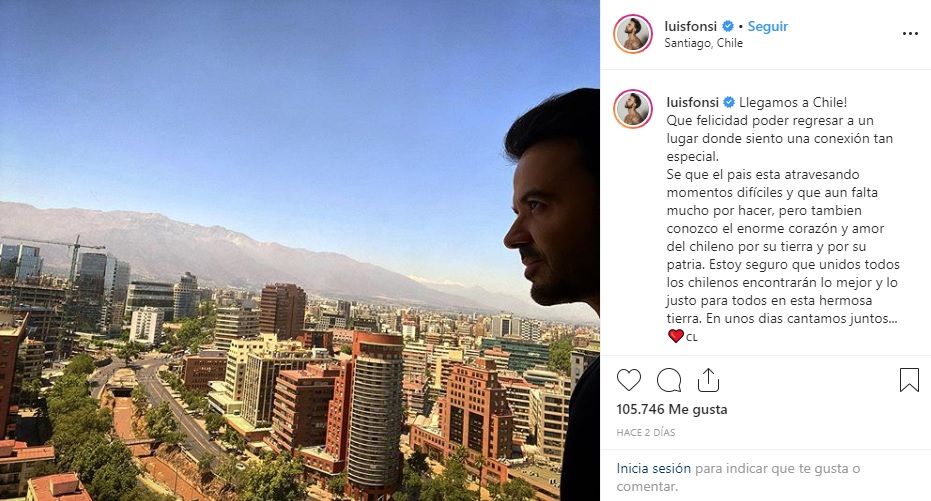This screenshot has width=931, height=501.
Task: View the 105.746 Me gusta likes list
Action: [672, 409]
